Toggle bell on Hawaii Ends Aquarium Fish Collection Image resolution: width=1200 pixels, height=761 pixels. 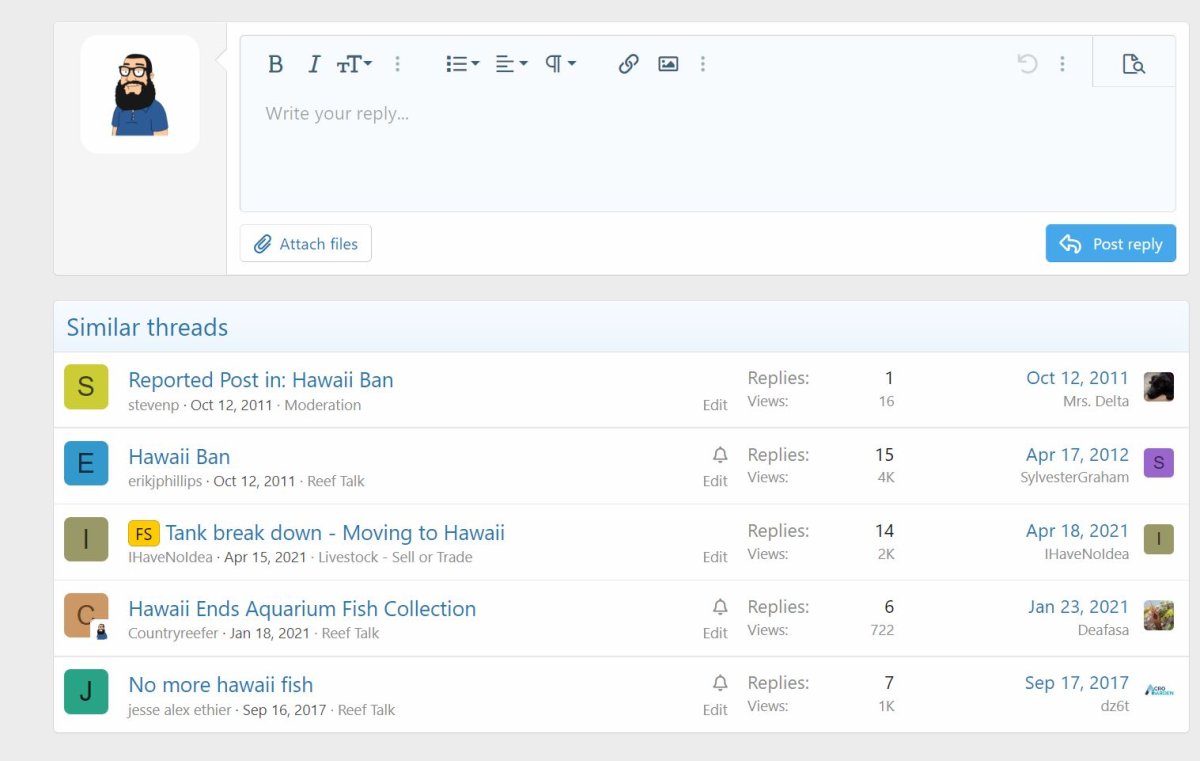720,607
